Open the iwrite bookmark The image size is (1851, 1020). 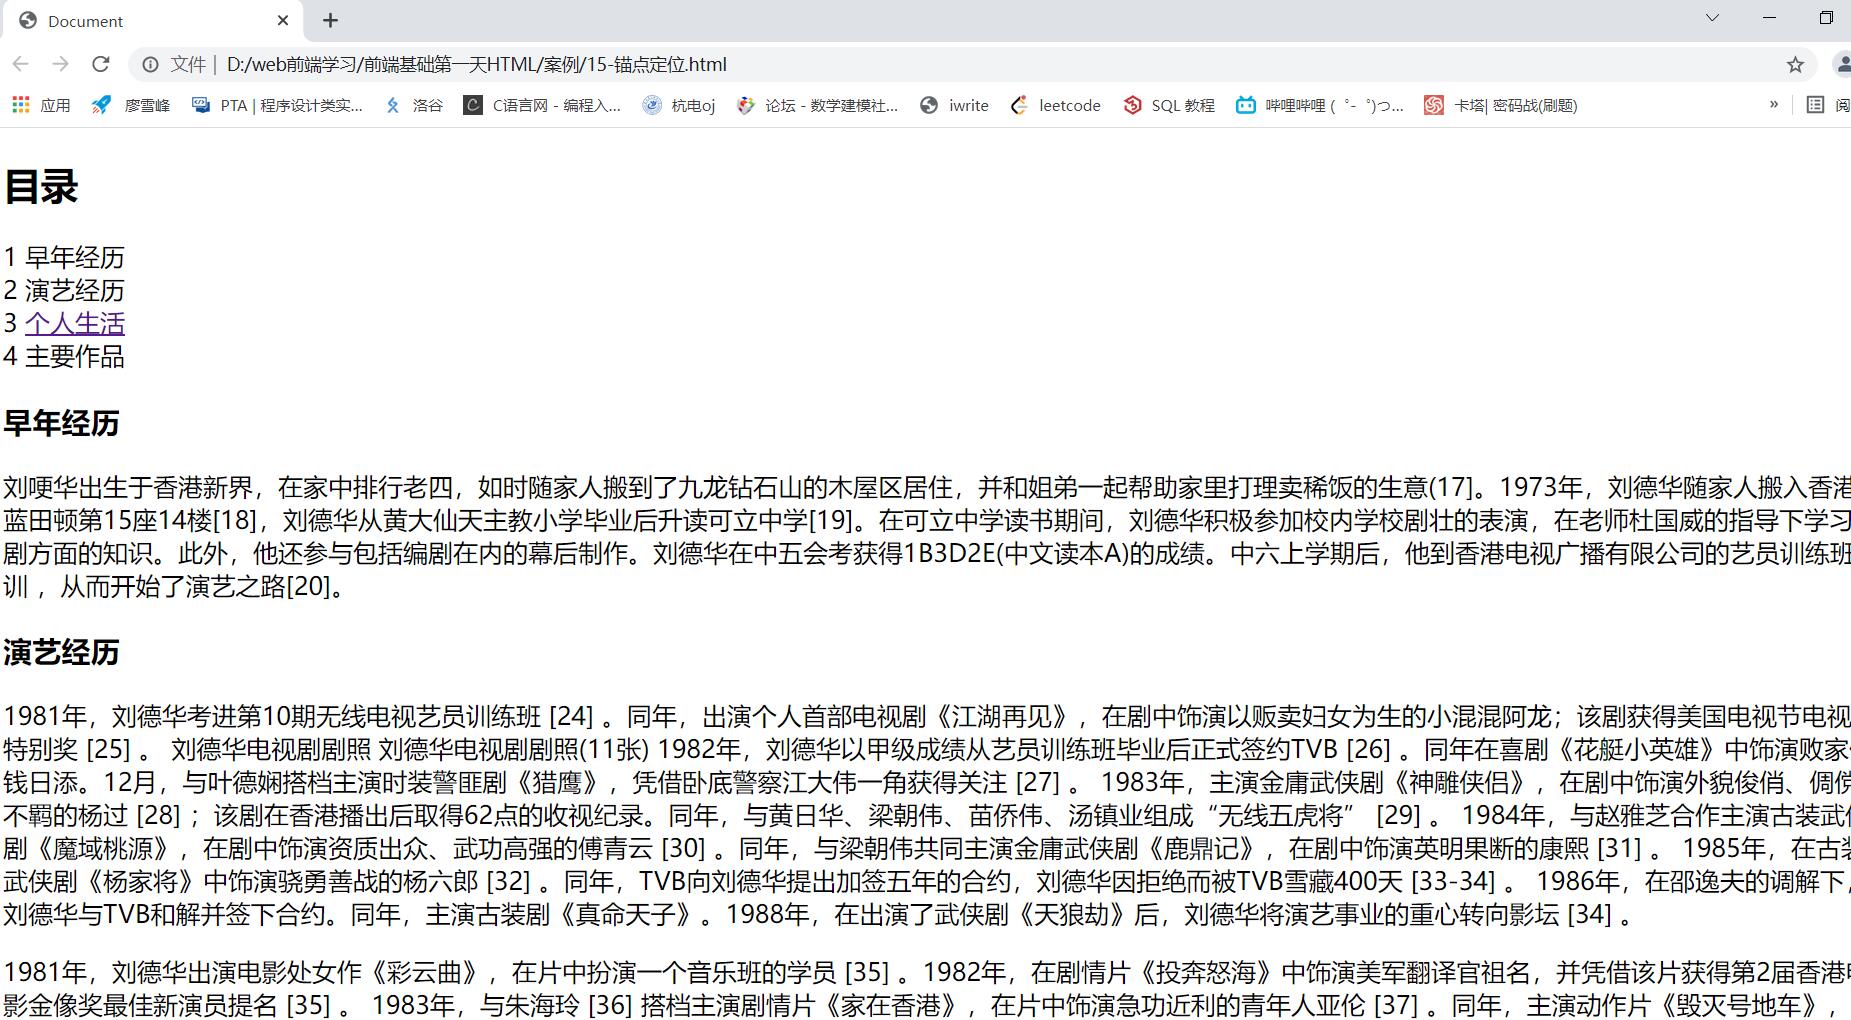(953, 105)
